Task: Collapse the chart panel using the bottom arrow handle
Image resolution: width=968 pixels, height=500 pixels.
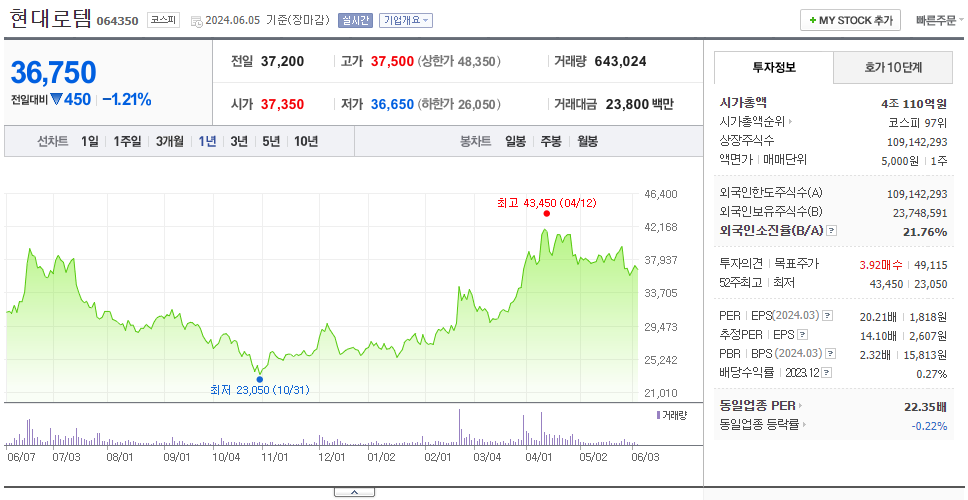Action: [354, 492]
